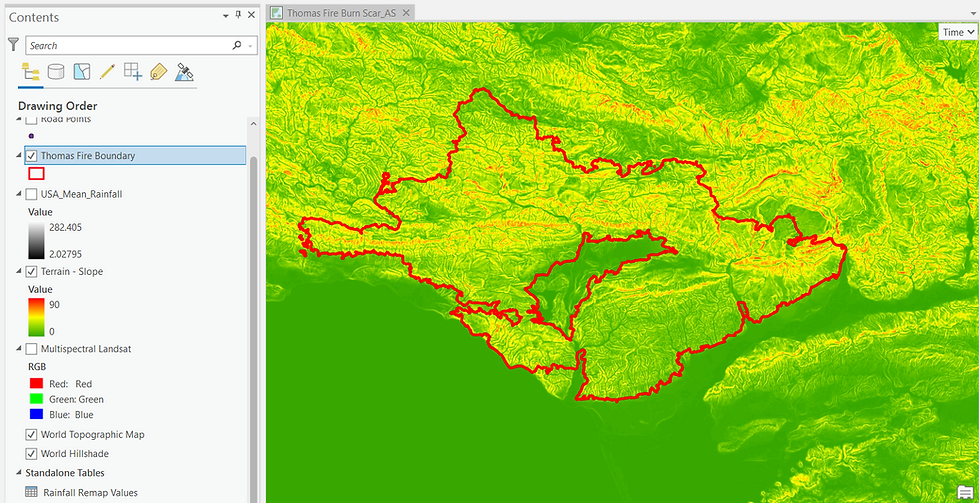
Task: Select World Hillshade layer name
Action: pyautogui.click(x=74, y=454)
